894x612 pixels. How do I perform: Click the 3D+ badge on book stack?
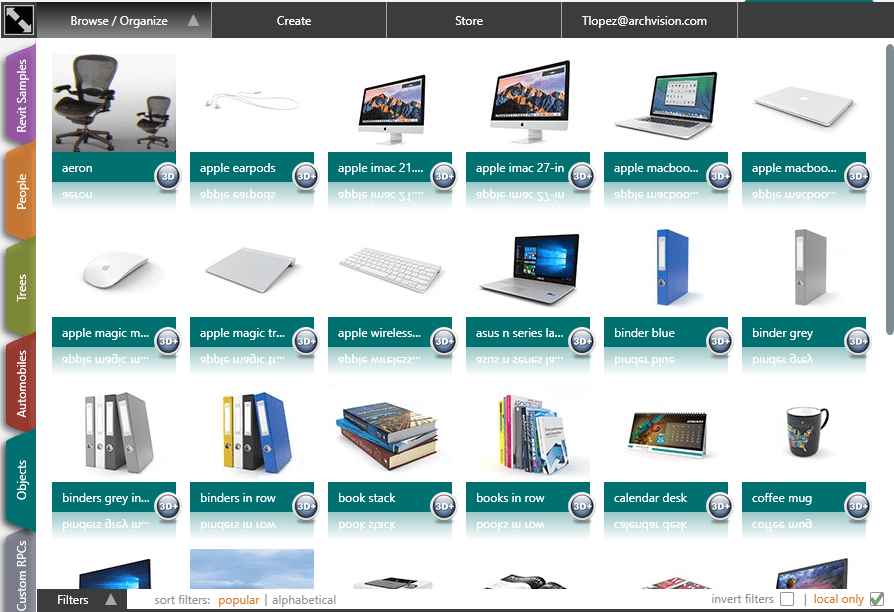click(444, 506)
